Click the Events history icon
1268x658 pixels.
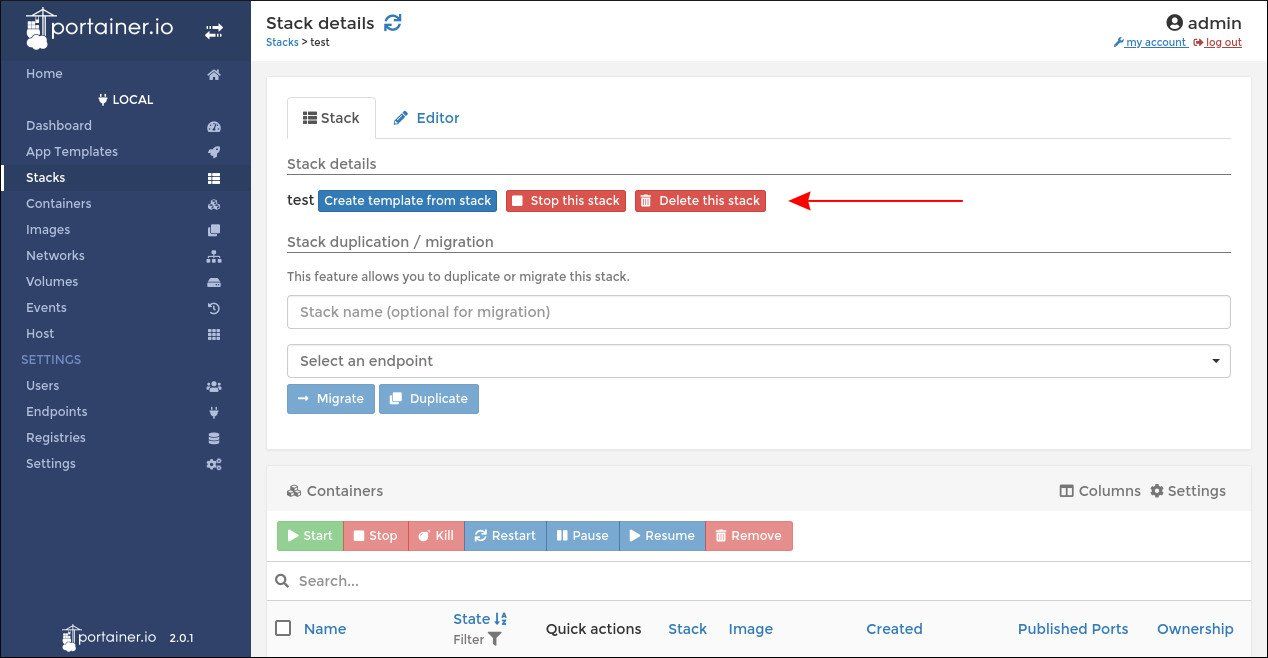pos(214,307)
